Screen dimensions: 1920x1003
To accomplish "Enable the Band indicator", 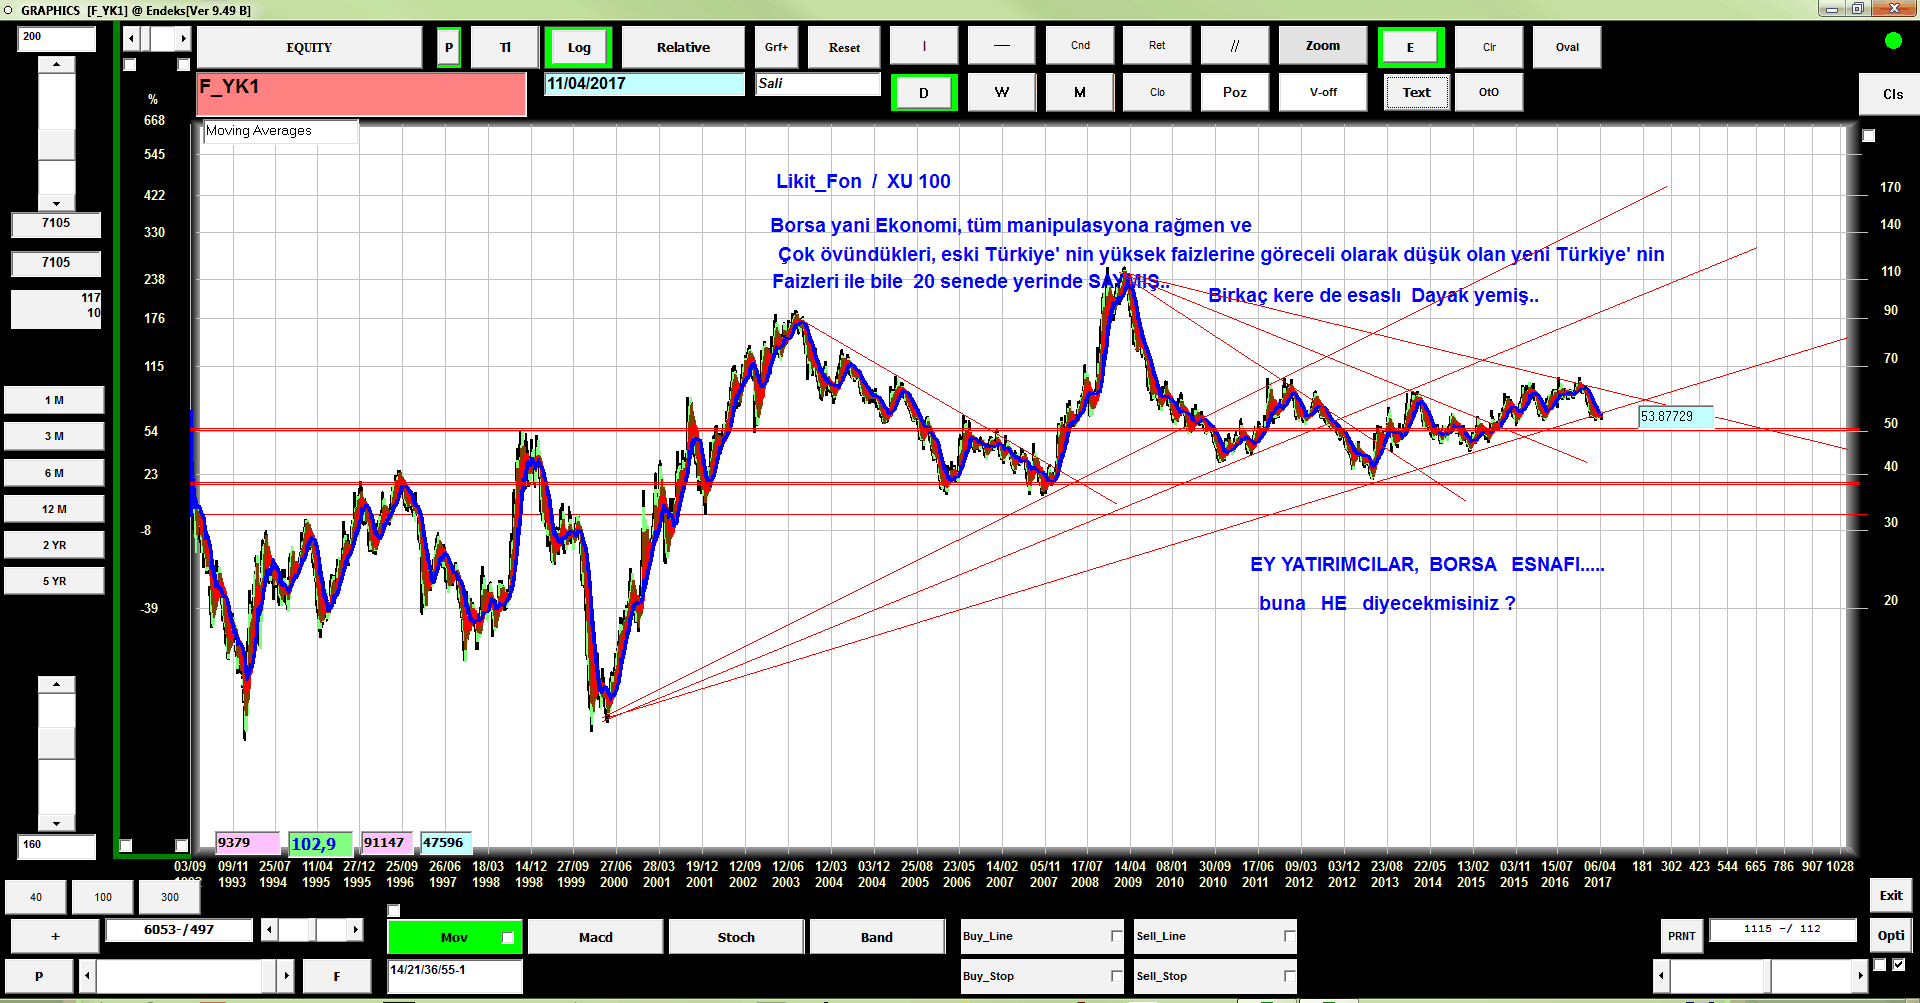I will click(x=877, y=937).
